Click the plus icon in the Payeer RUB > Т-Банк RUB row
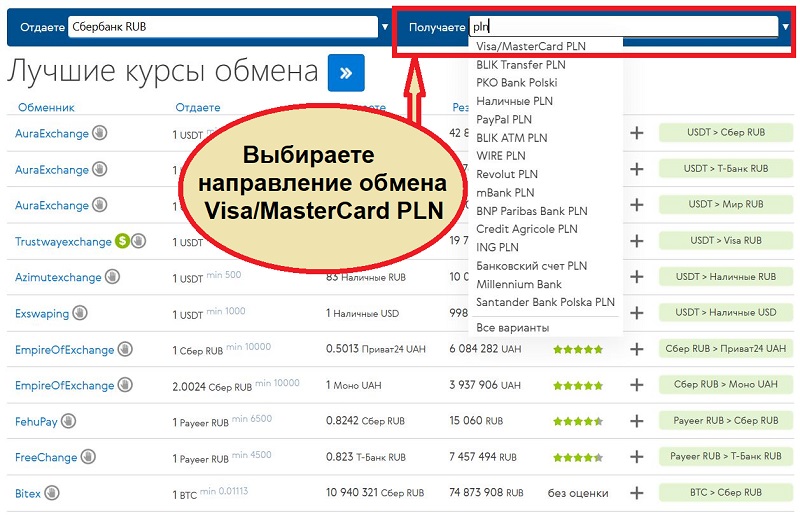This screenshot has width=800, height=516. tap(636, 457)
